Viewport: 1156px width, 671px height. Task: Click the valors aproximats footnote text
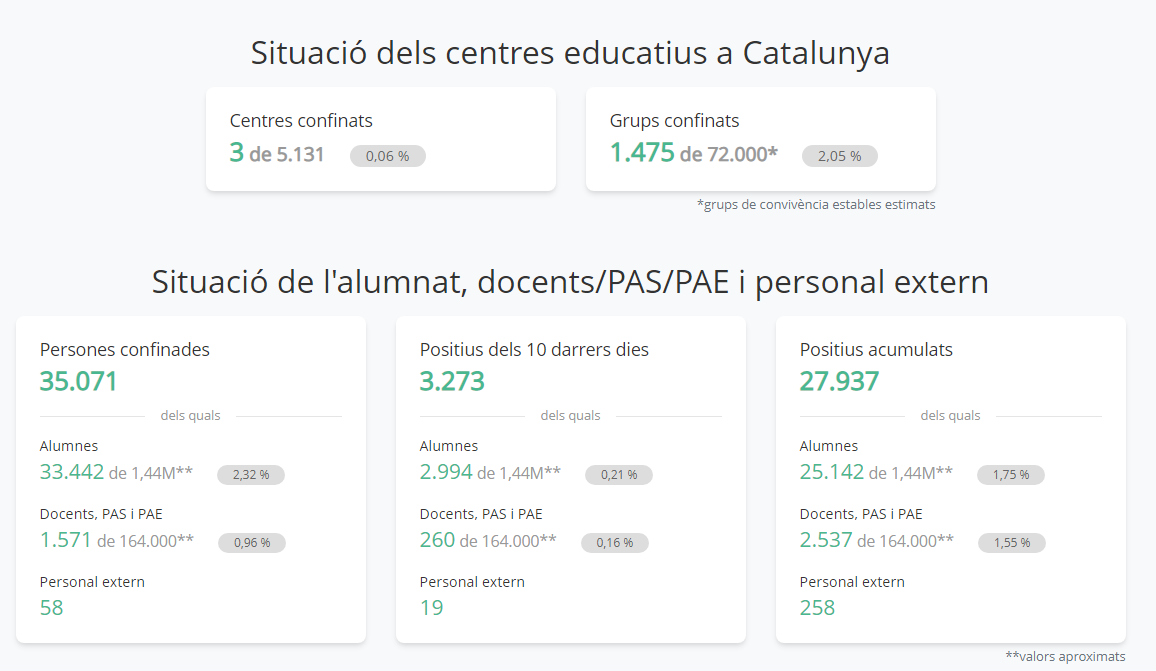tap(1065, 656)
